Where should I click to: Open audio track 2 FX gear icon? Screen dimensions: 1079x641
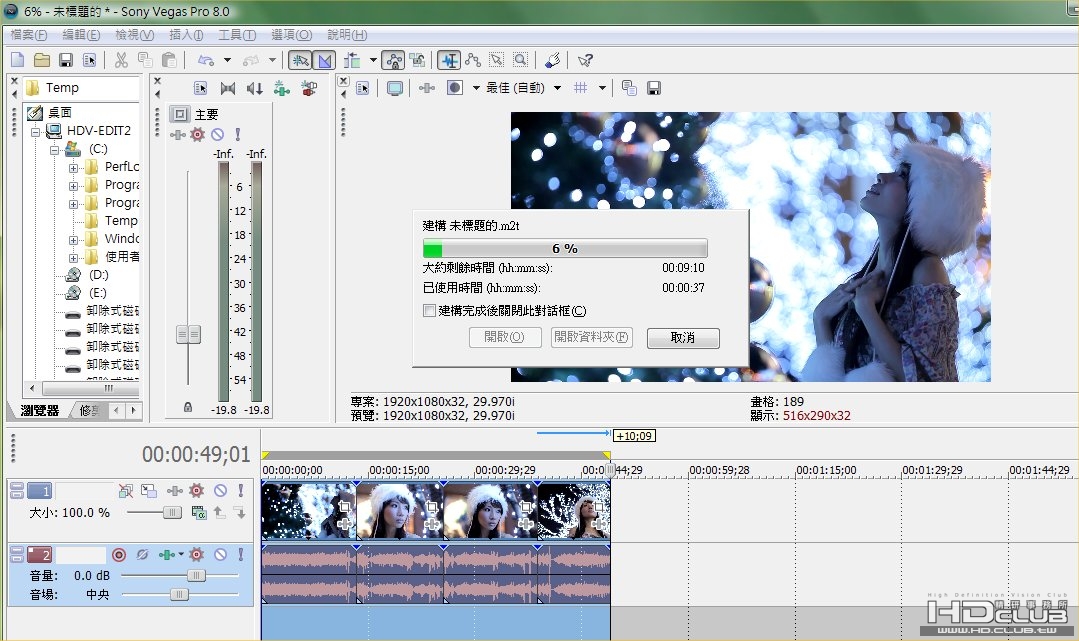pyautogui.click(x=197, y=554)
